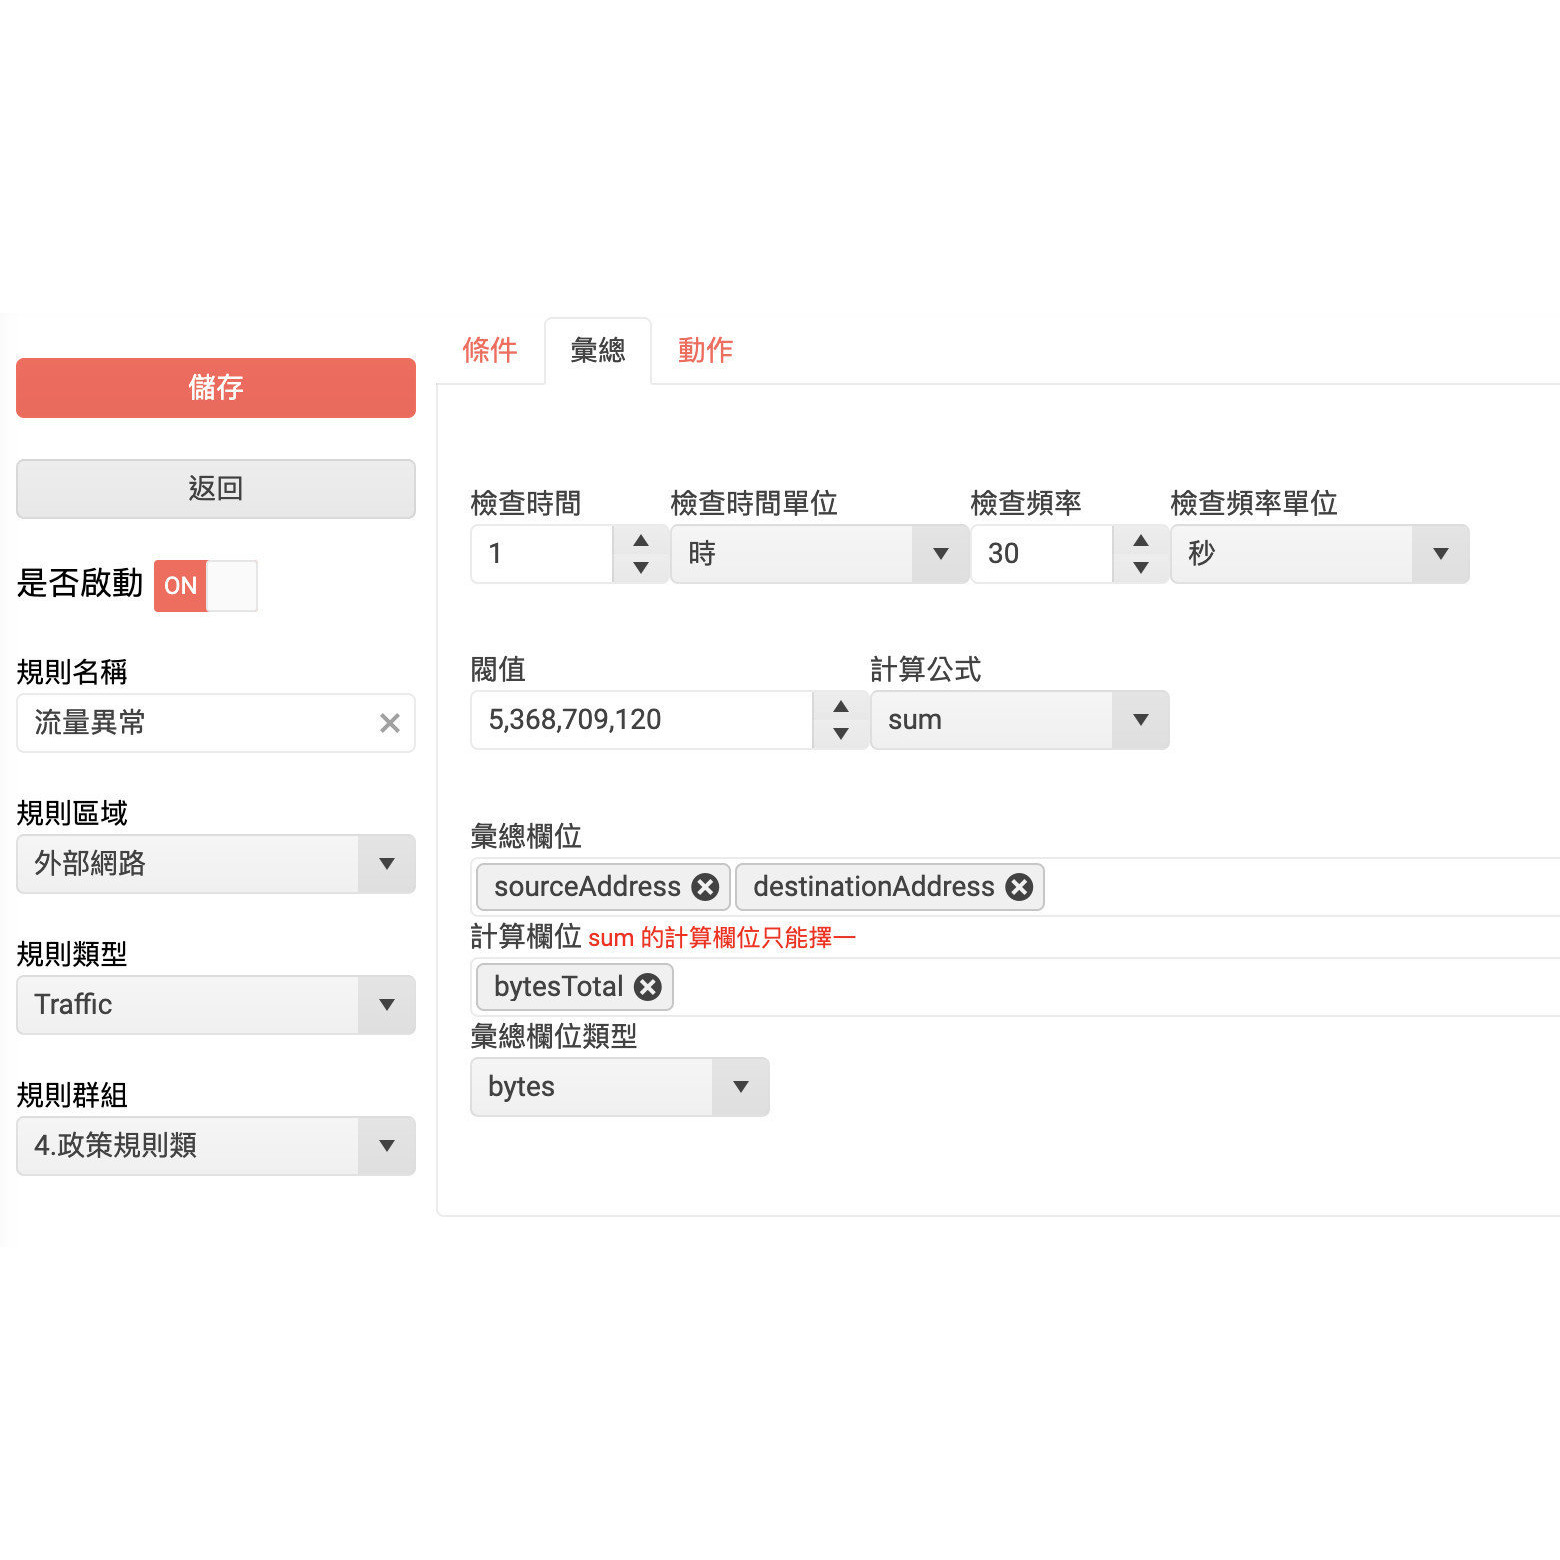The width and height of the screenshot is (1560, 1560).
Task: Expand the 規則區域 region dropdown
Action: tap(387, 864)
